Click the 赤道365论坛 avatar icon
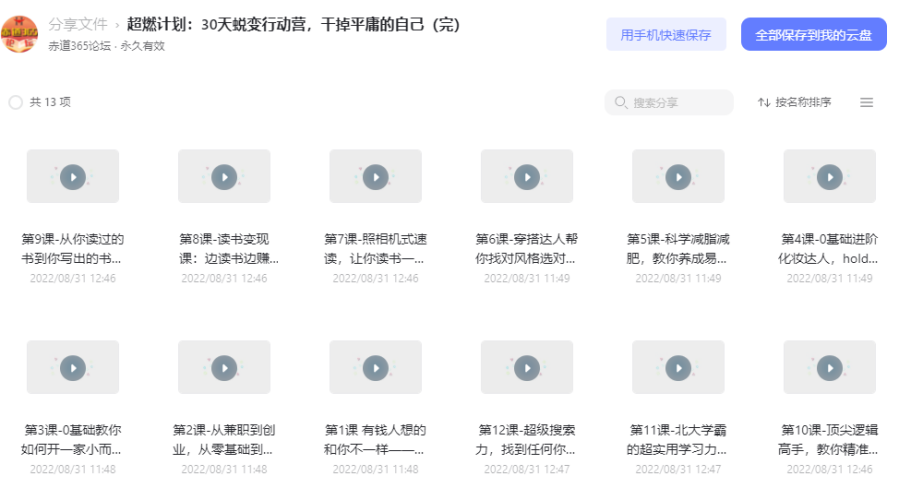The width and height of the screenshot is (911, 500). tap(19, 34)
